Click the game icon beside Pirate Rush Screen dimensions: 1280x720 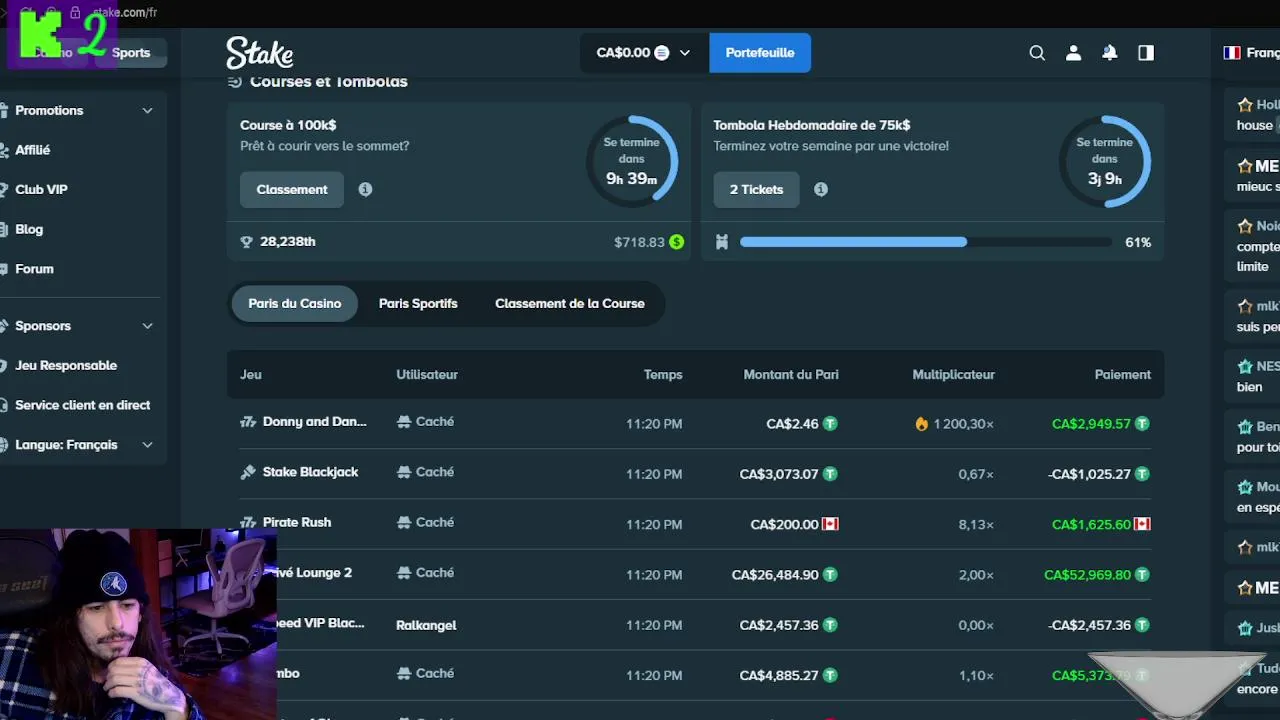tap(248, 522)
